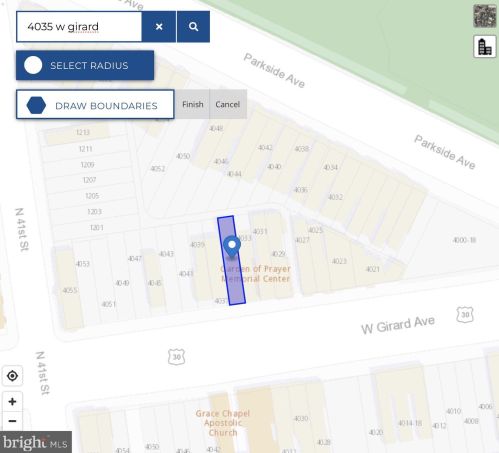Click the blue map location pin
This screenshot has height=453, width=499.
click(232, 247)
